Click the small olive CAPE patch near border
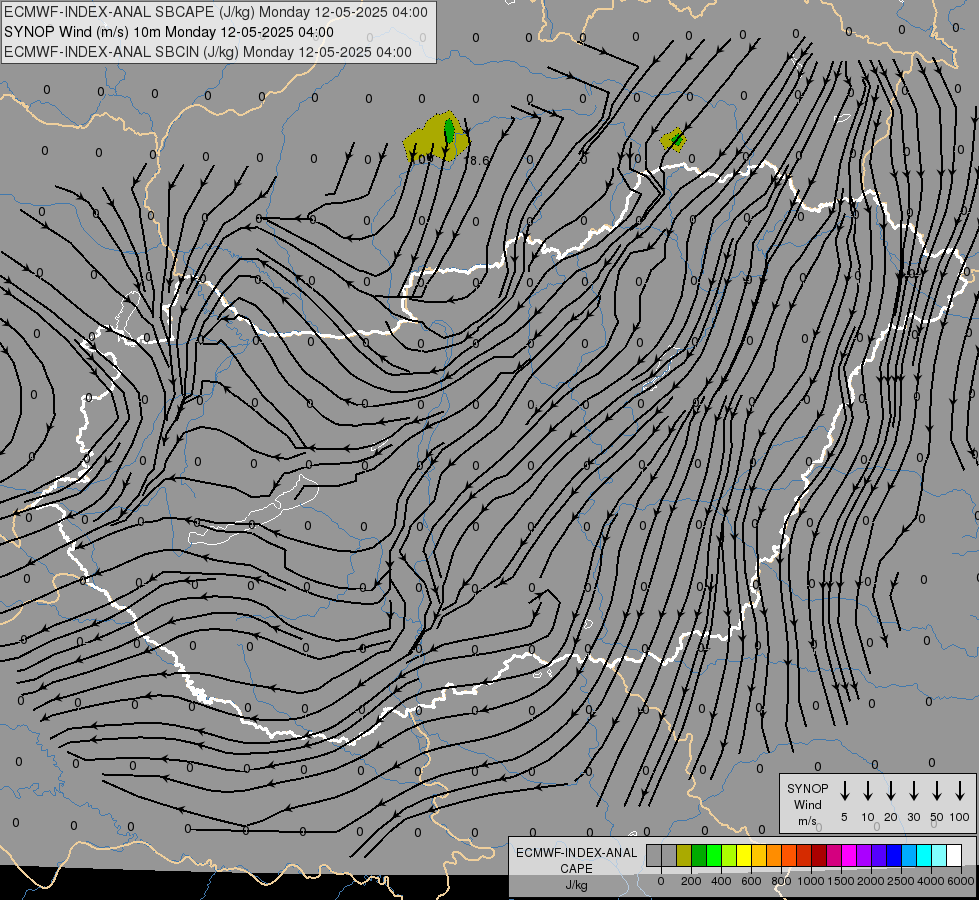The height and width of the screenshot is (900, 979). pyautogui.click(x=674, y=139)
